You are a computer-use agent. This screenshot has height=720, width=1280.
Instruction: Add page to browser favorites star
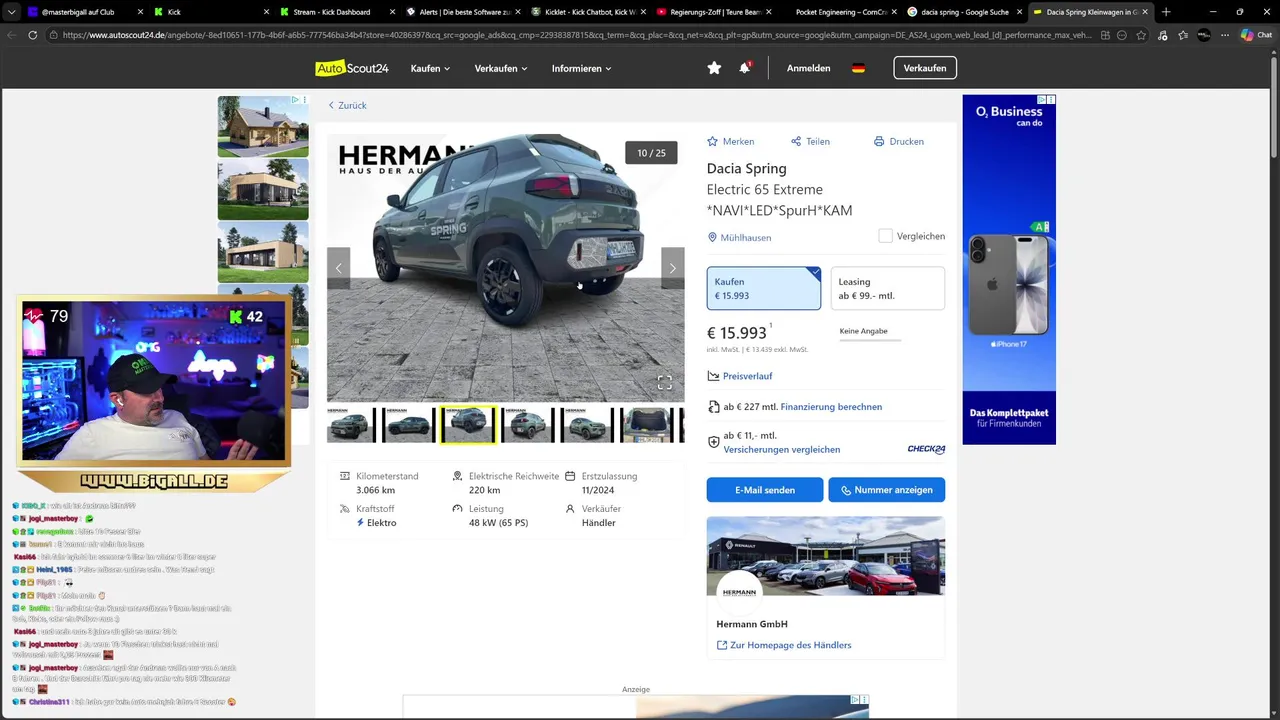pos(1142,34)
